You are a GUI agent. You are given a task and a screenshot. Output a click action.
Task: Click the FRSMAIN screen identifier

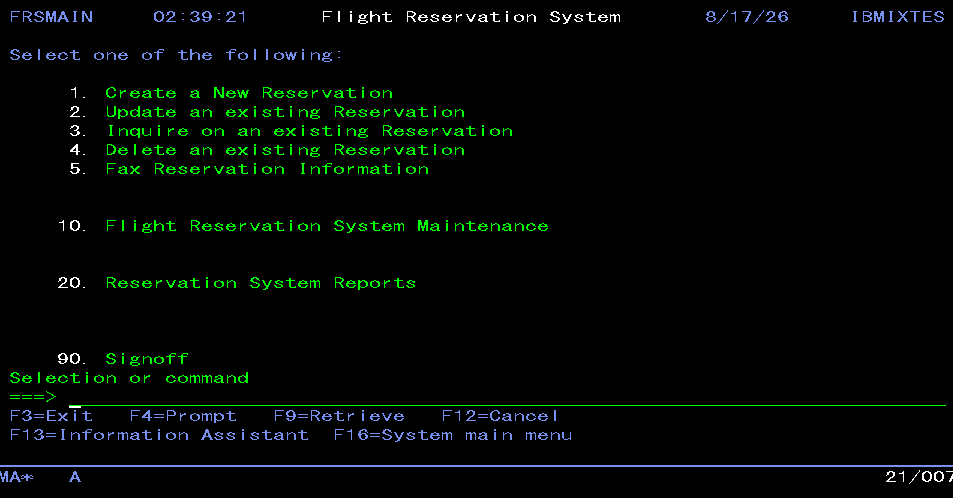51,17
